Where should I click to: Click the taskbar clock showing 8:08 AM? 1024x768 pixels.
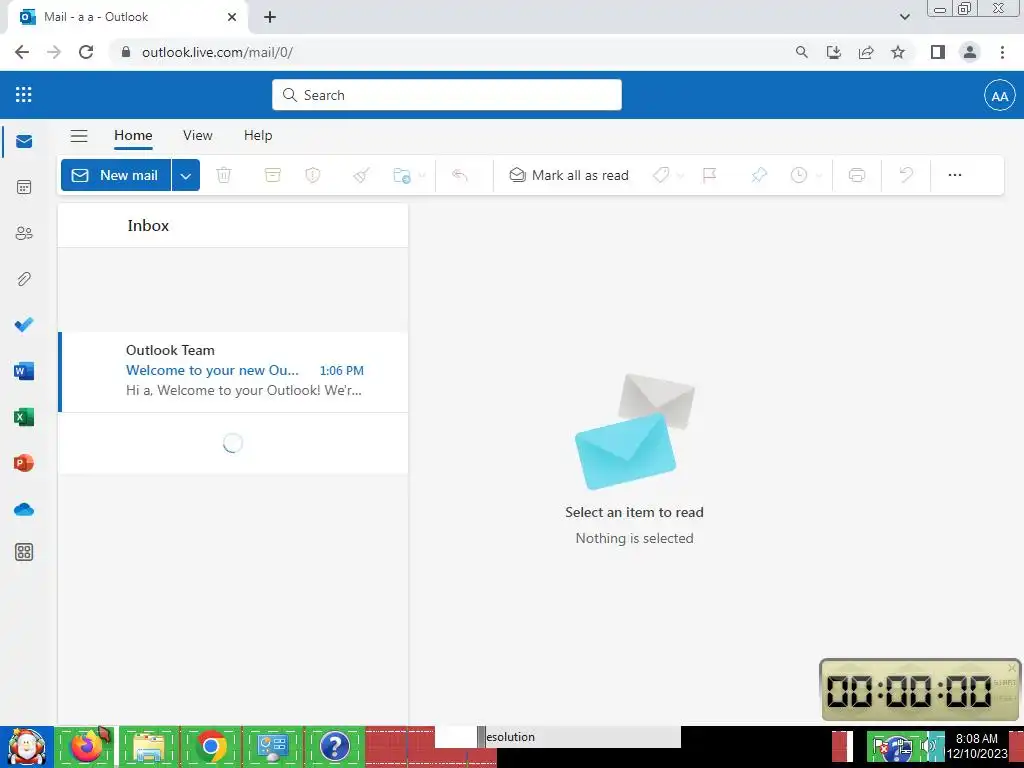(x=977, y=746)
